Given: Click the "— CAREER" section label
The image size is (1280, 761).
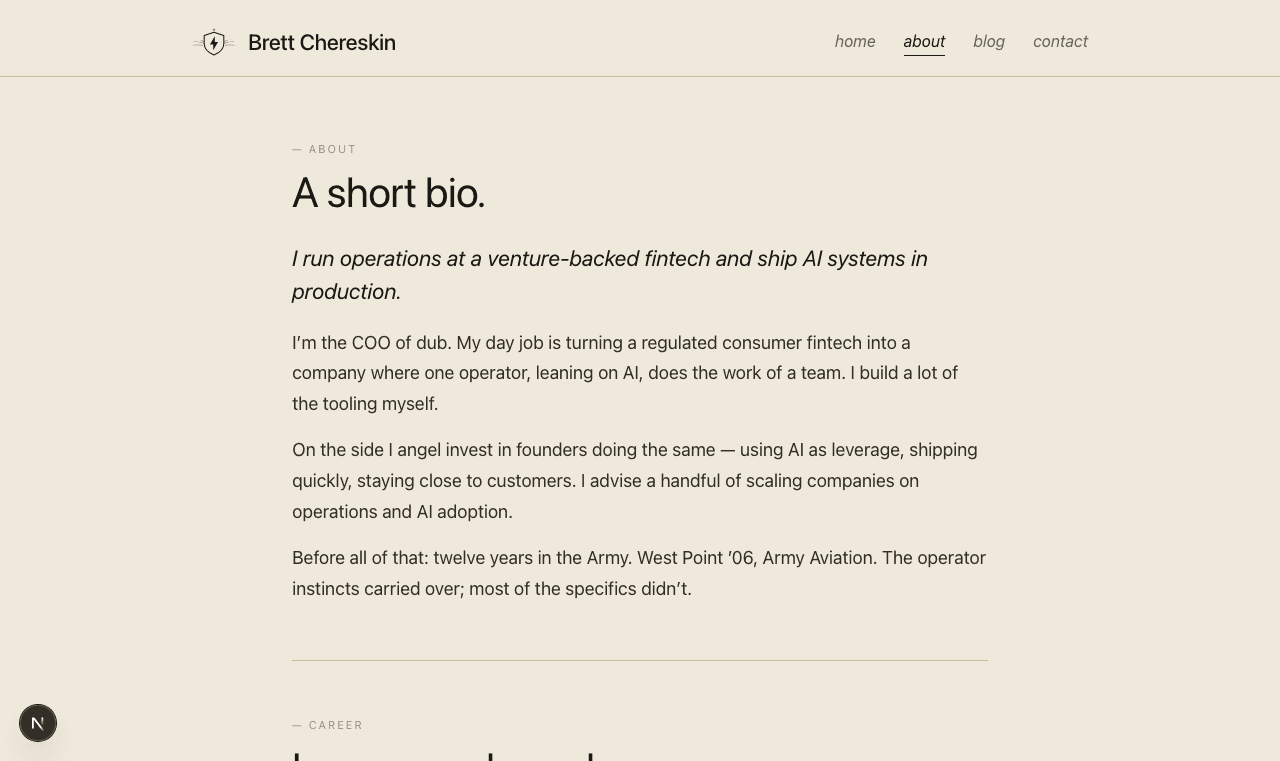Looking at the screenshot, I should [x=328, y=724].
